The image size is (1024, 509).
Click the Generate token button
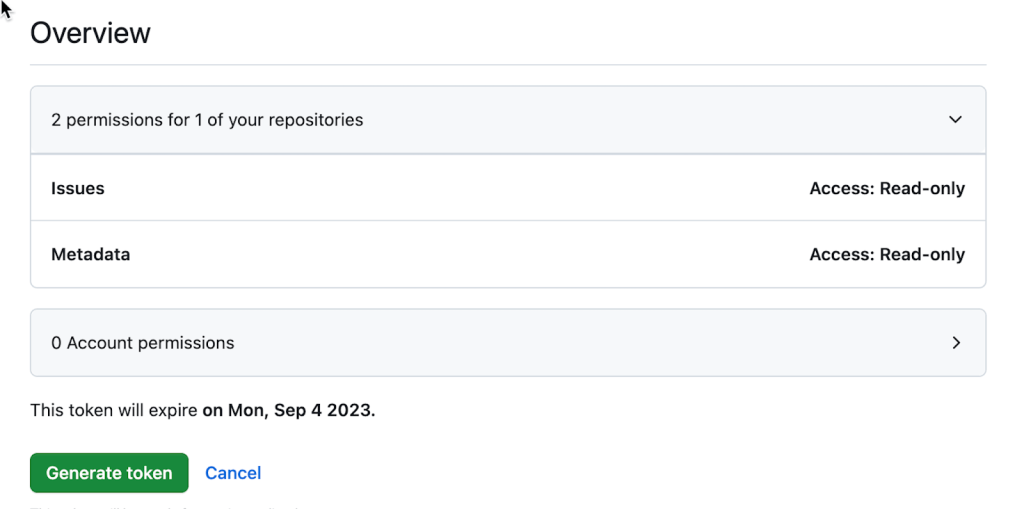pos(109,472)
